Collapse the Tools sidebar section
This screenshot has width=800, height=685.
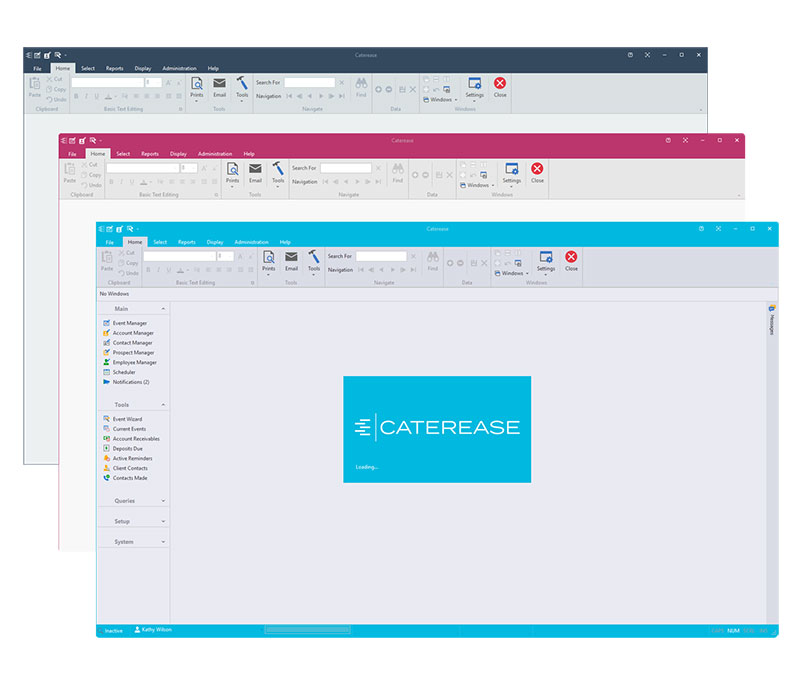(x=163, y=404)
